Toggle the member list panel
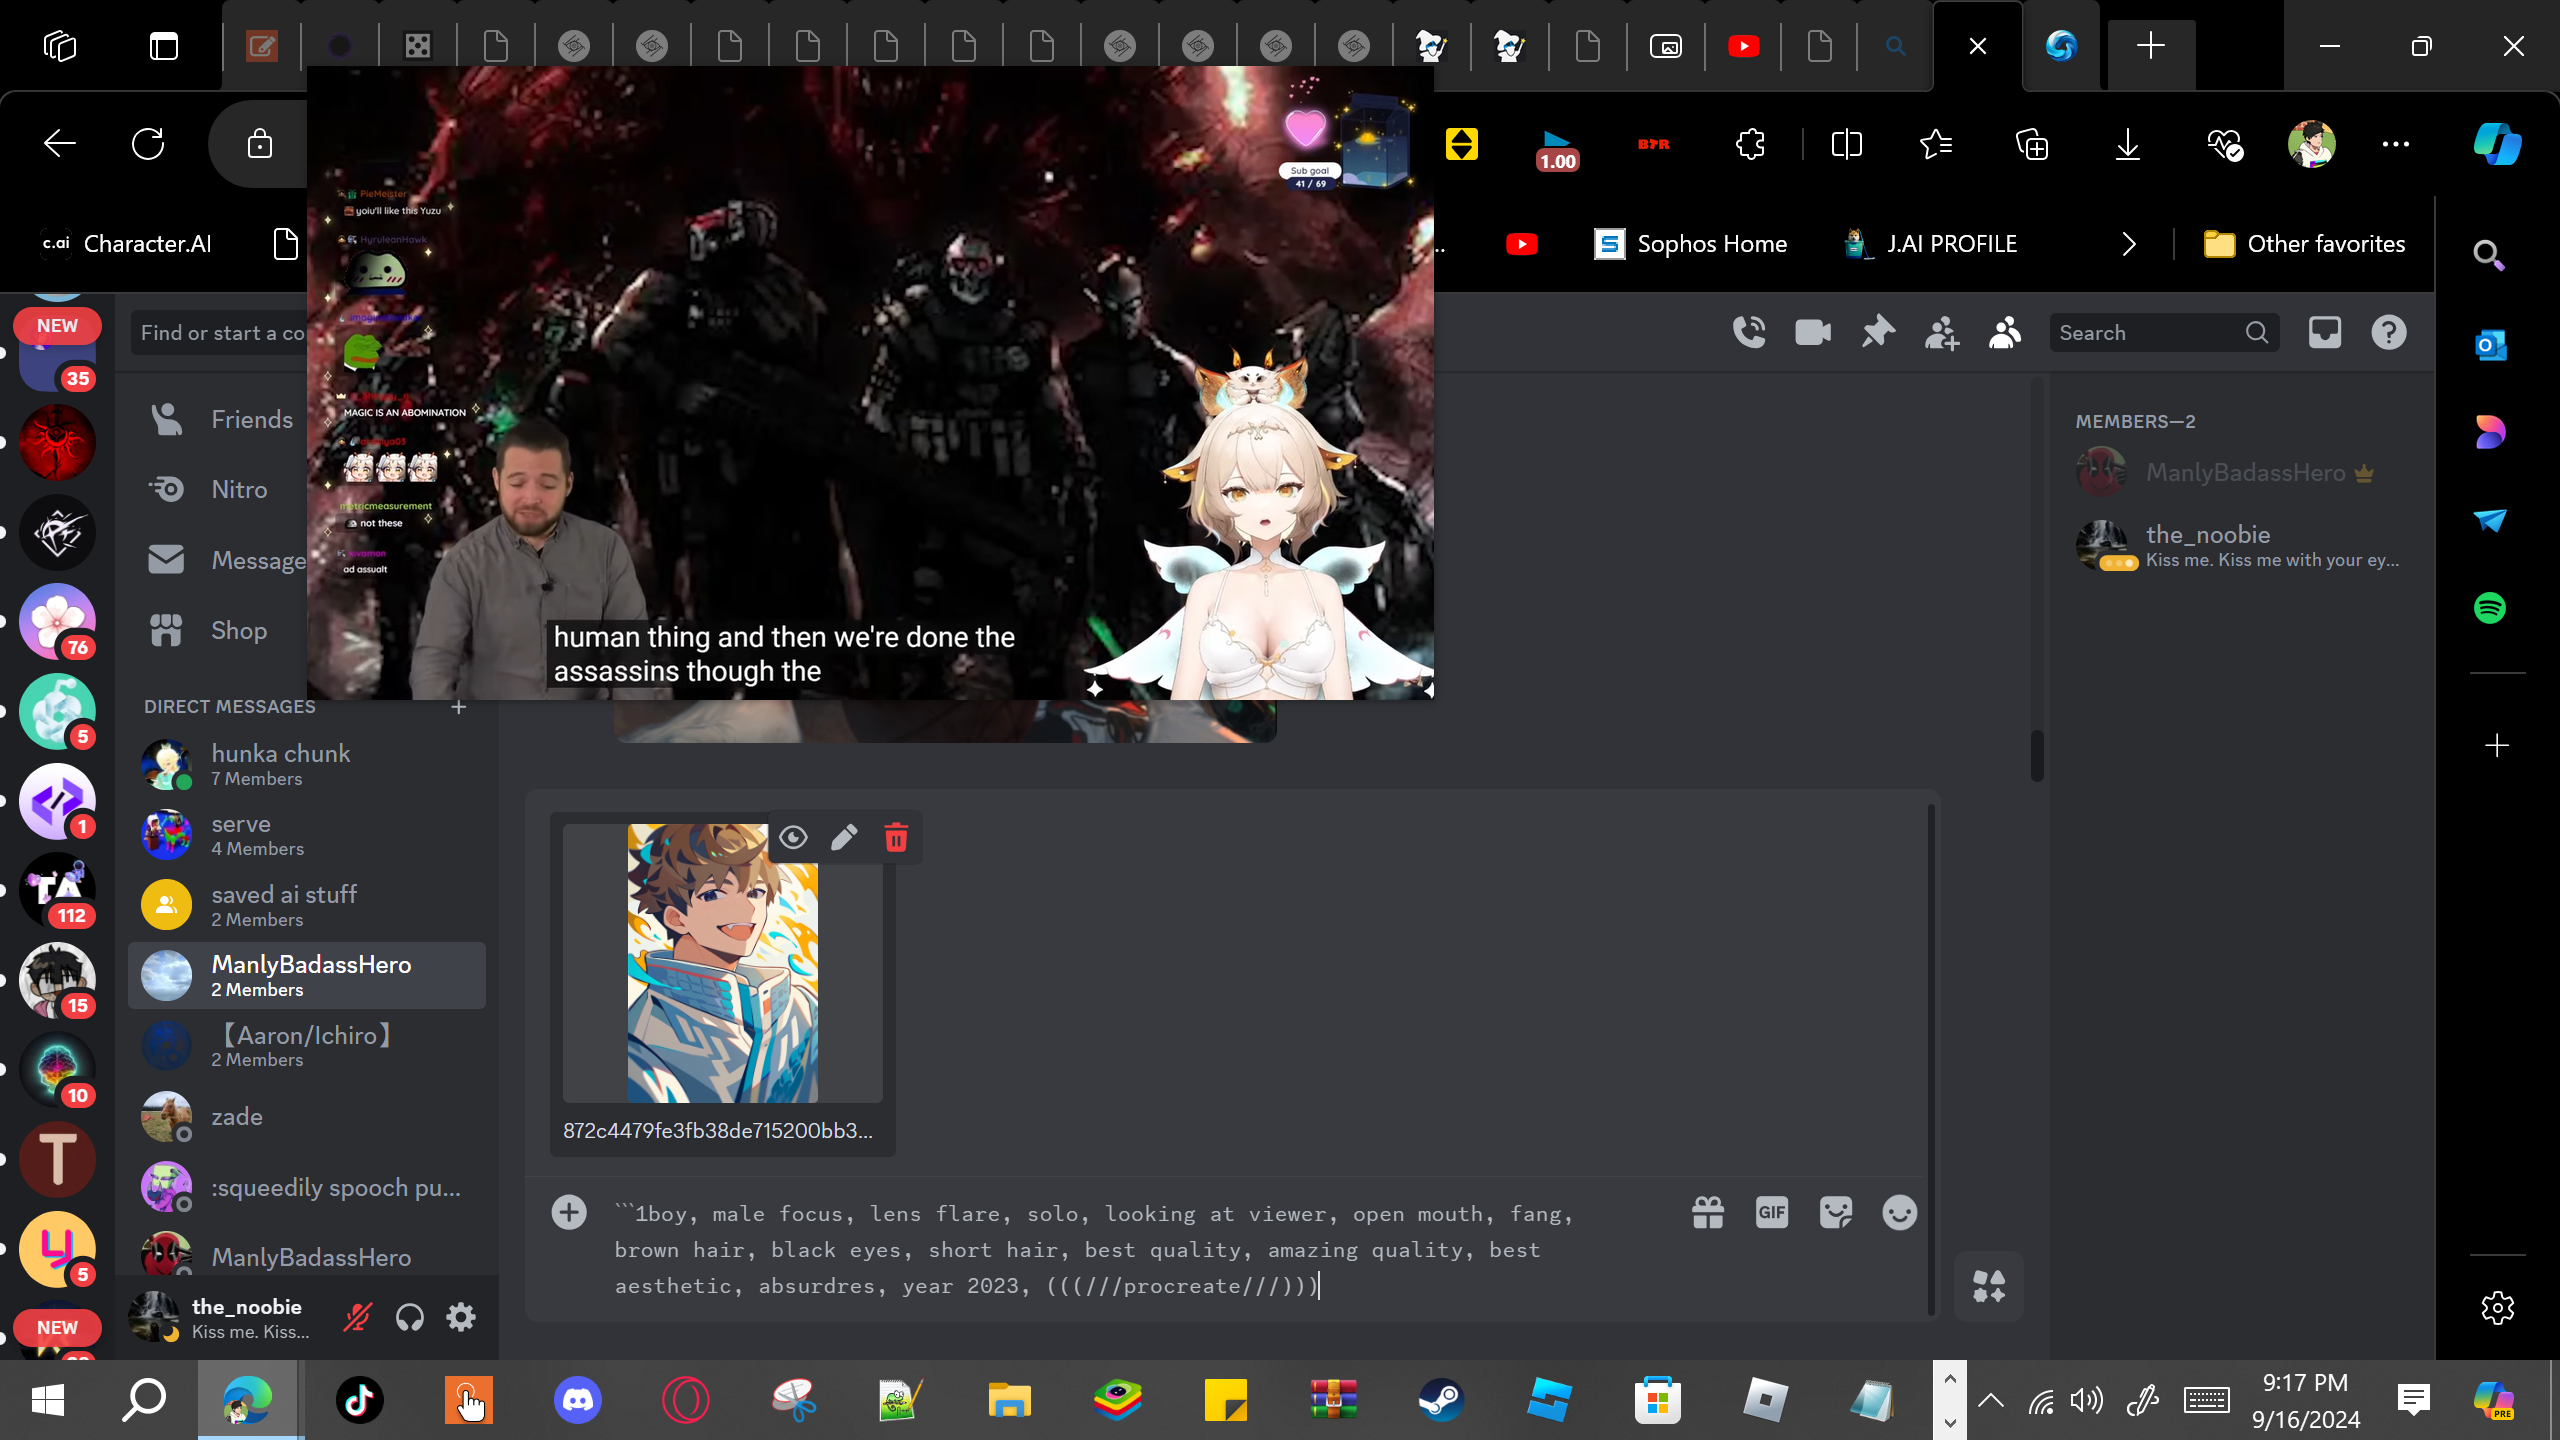Viewport: 2560px width, 1440px height. [x=2005, y=333]
